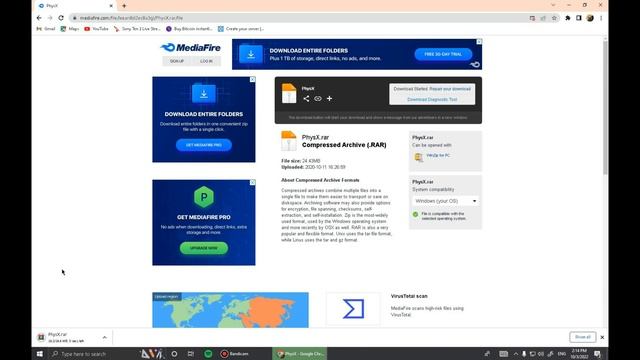Open the Chrome three-dot menu
This screenshot has width=640, height=360.
601,18
